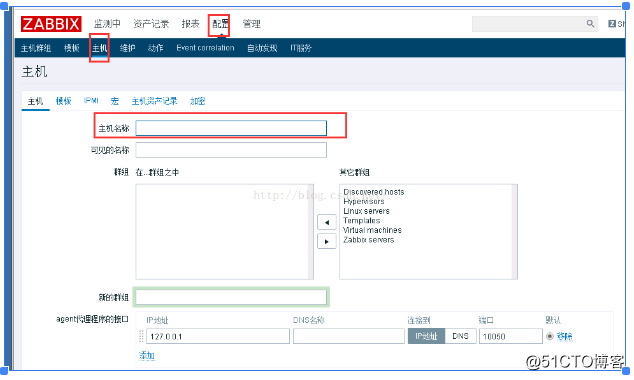Go to IT服务 submenu
The image size is (634, 380).
[x=301, y=48]
